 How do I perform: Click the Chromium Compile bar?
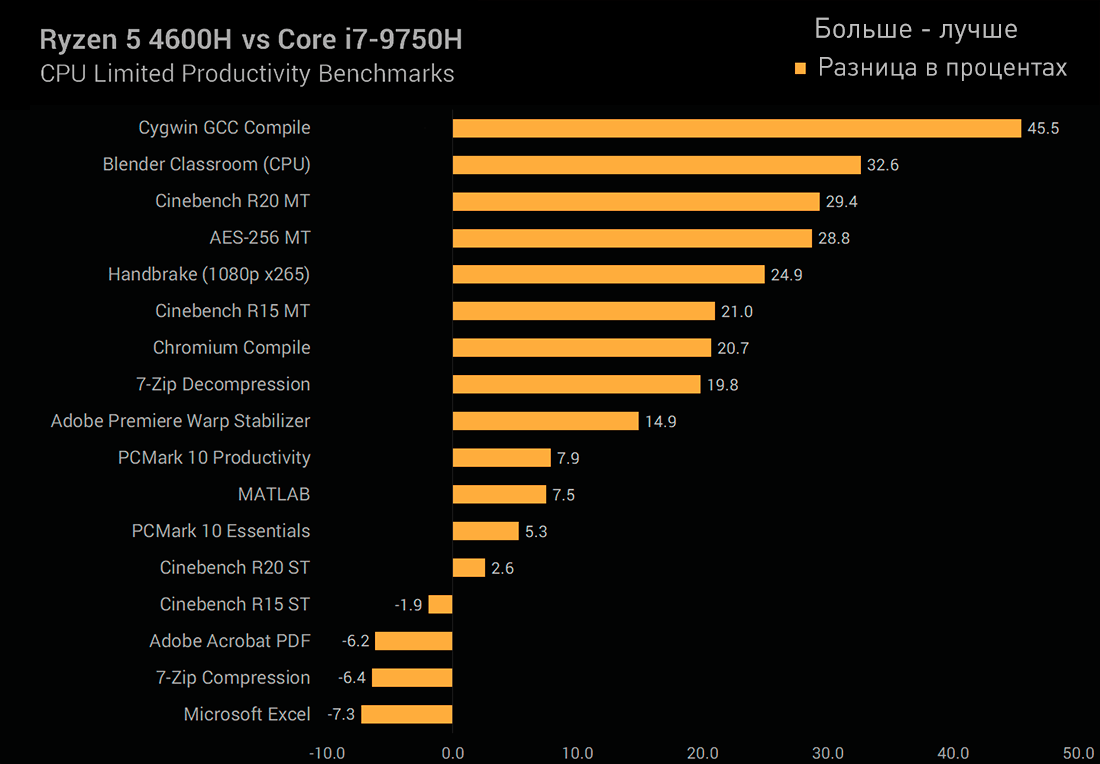(582, 347)
